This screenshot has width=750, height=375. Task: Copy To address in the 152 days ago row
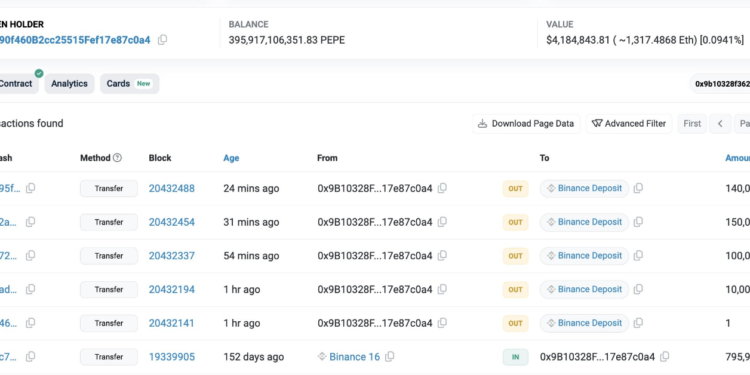coord(665,357)
